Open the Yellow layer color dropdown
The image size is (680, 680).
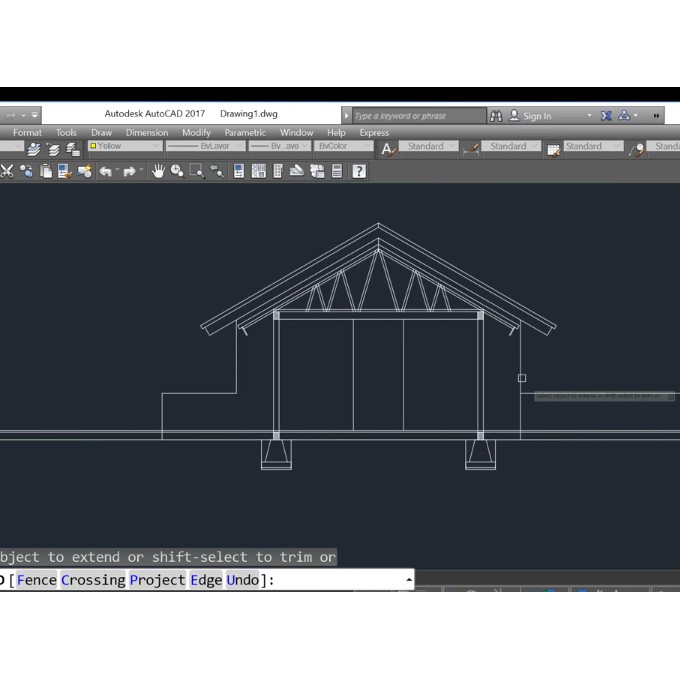(124, 146)
